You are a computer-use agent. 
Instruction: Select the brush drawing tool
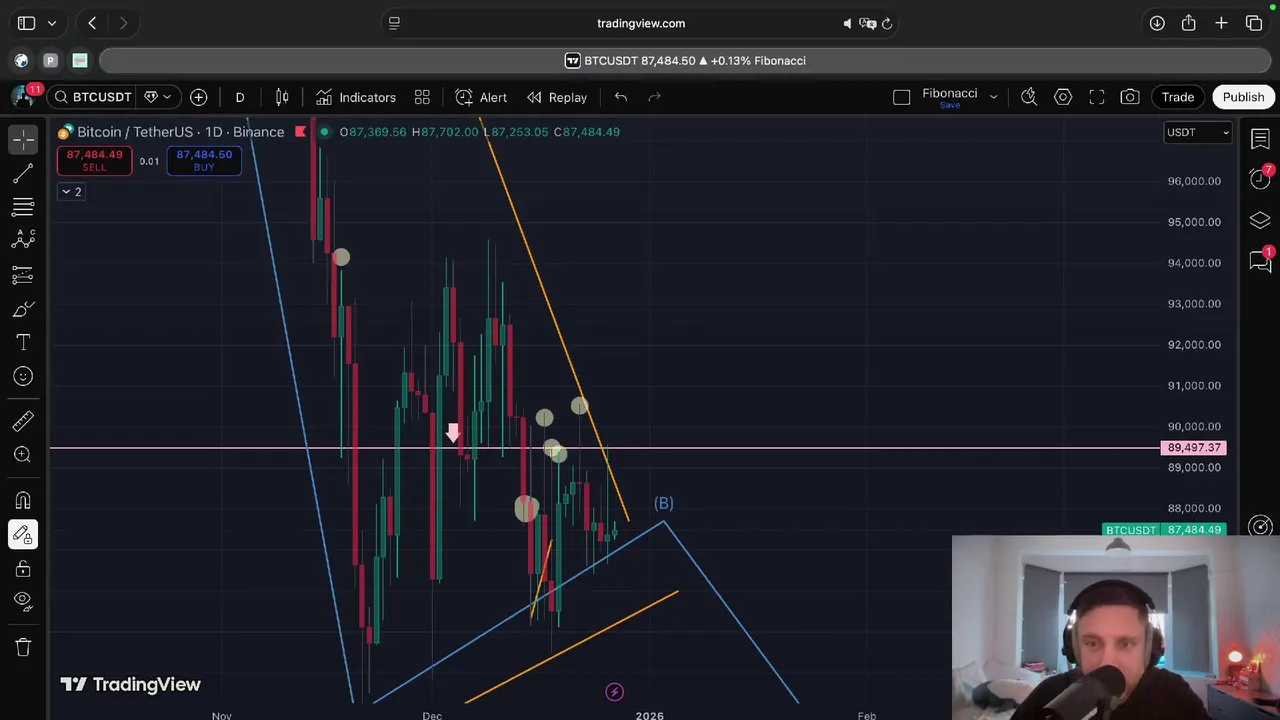tap(23, 309)
